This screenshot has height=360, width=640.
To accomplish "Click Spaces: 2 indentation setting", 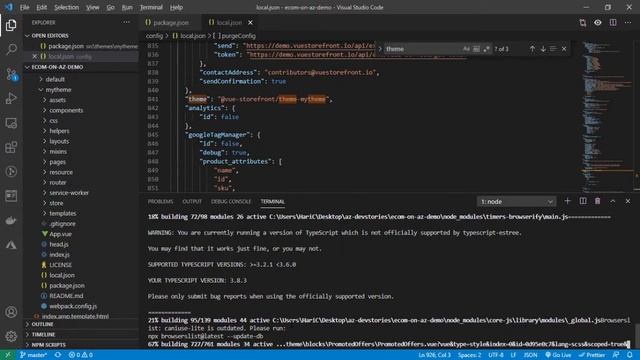I will point(469,355).
